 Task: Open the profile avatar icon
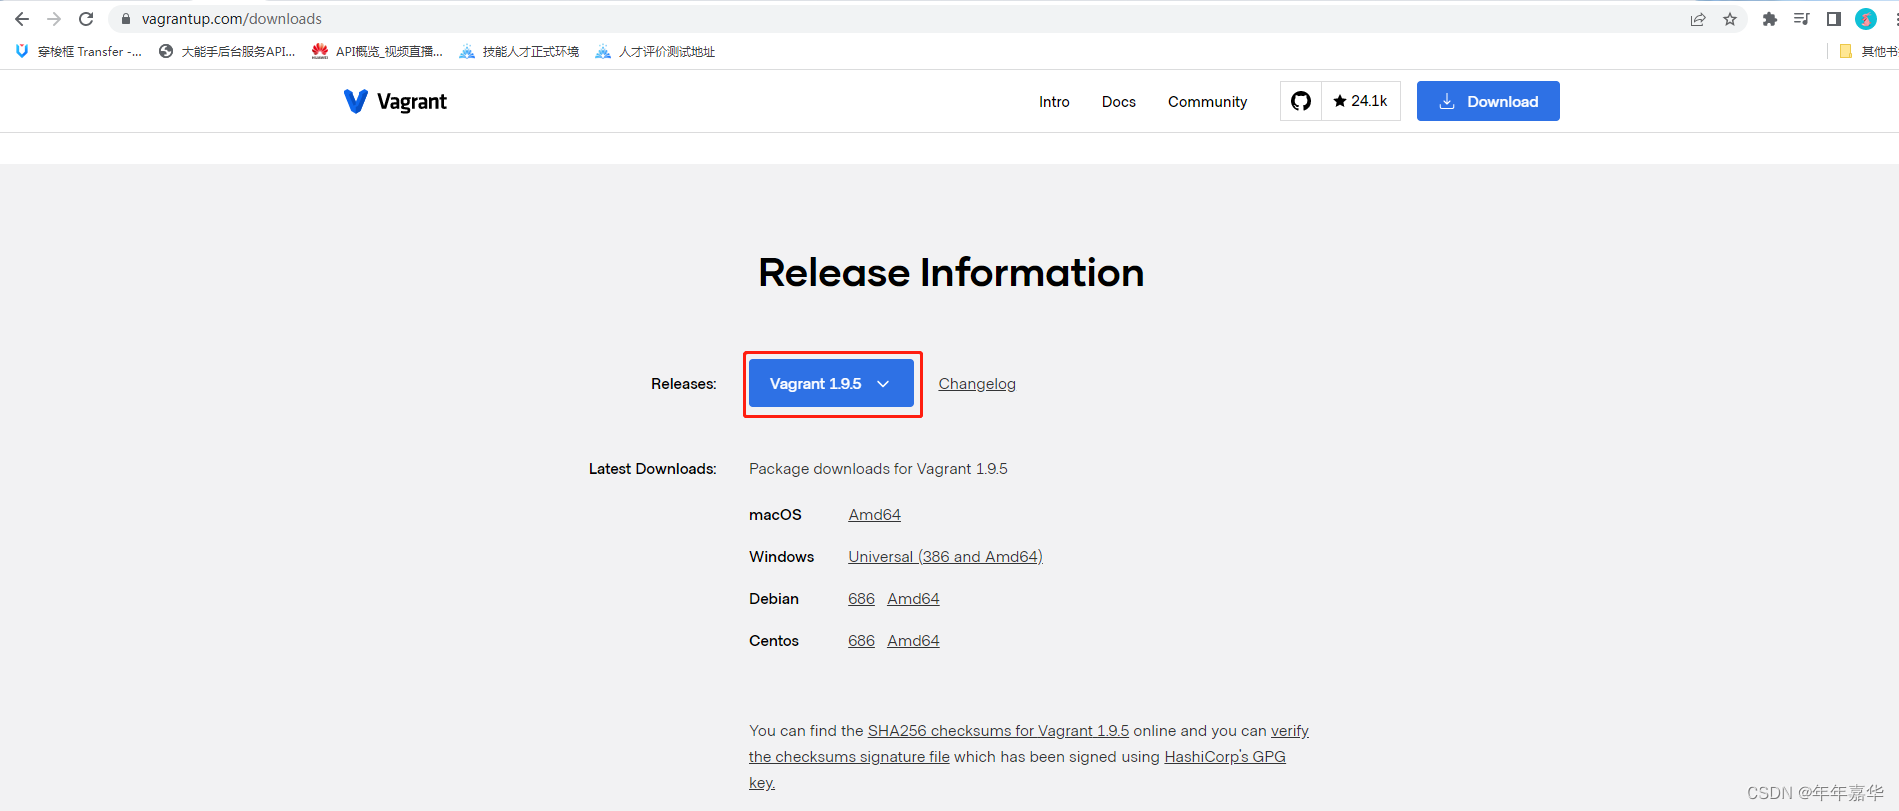click(x=1866, y=19)
